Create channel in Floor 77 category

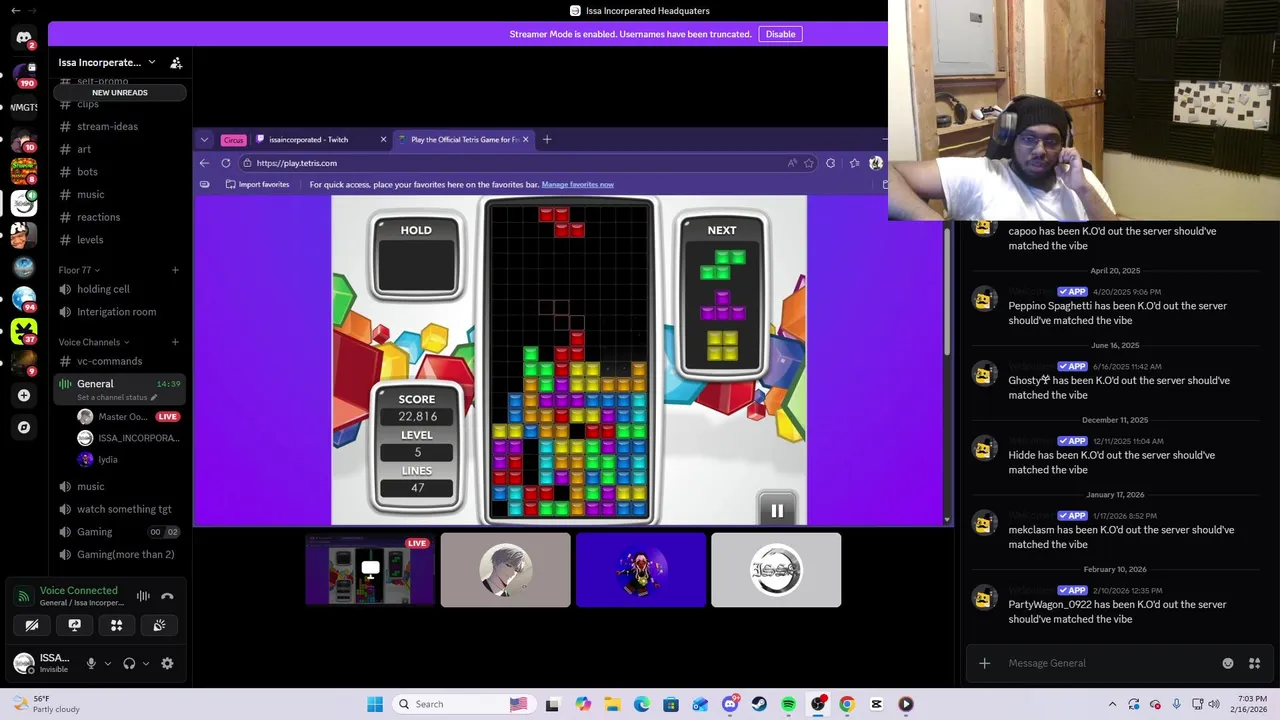(175, 270)
